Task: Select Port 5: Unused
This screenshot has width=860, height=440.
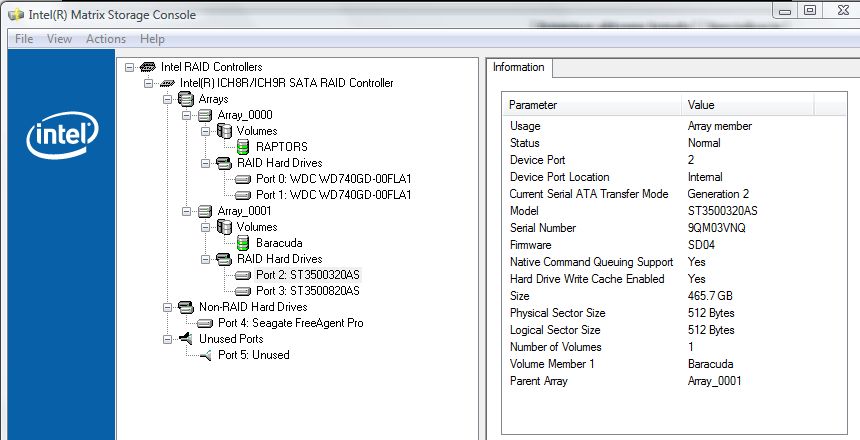Action: coord(253,355)
